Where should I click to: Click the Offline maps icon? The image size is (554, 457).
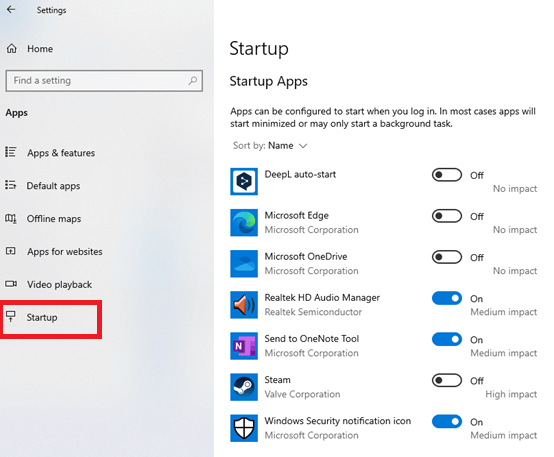click(x=11, y=218)
